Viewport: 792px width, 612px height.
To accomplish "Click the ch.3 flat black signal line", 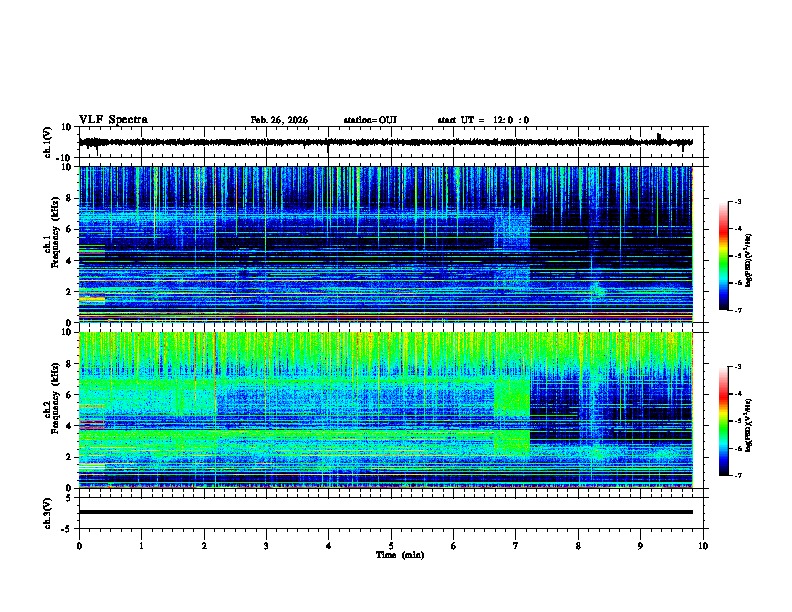I will pyautogui.click(x=385, y=512).
